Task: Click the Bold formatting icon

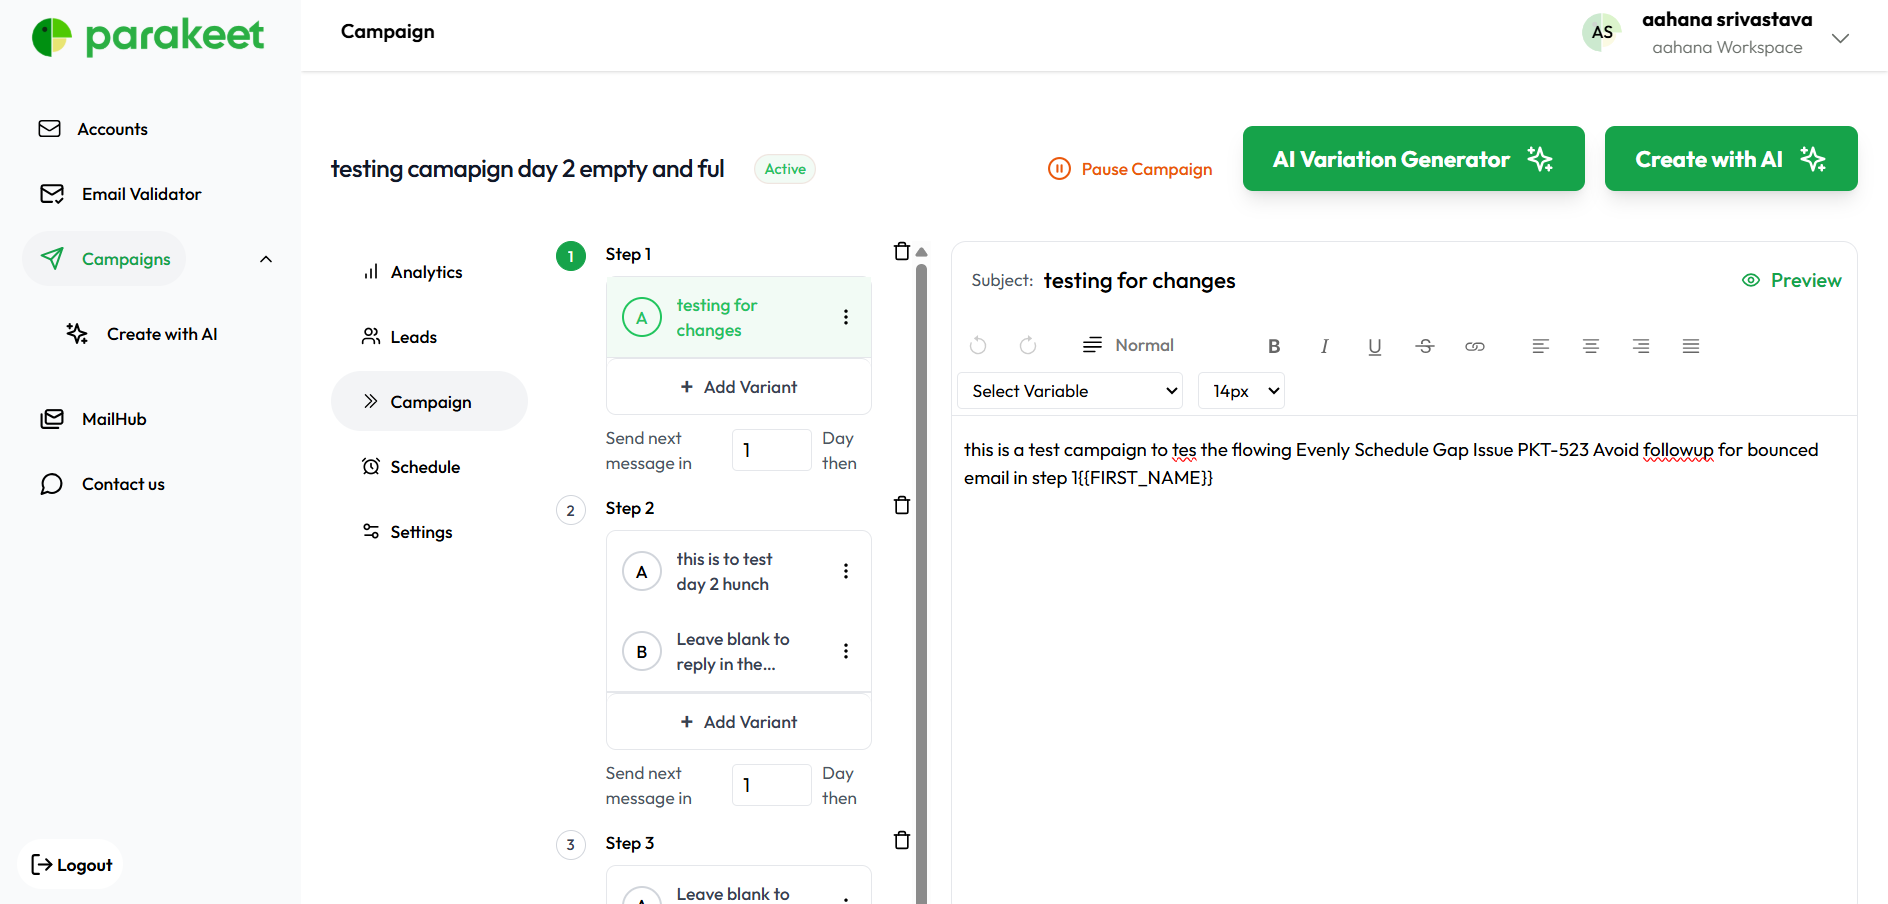Action: click(1274, 346)
